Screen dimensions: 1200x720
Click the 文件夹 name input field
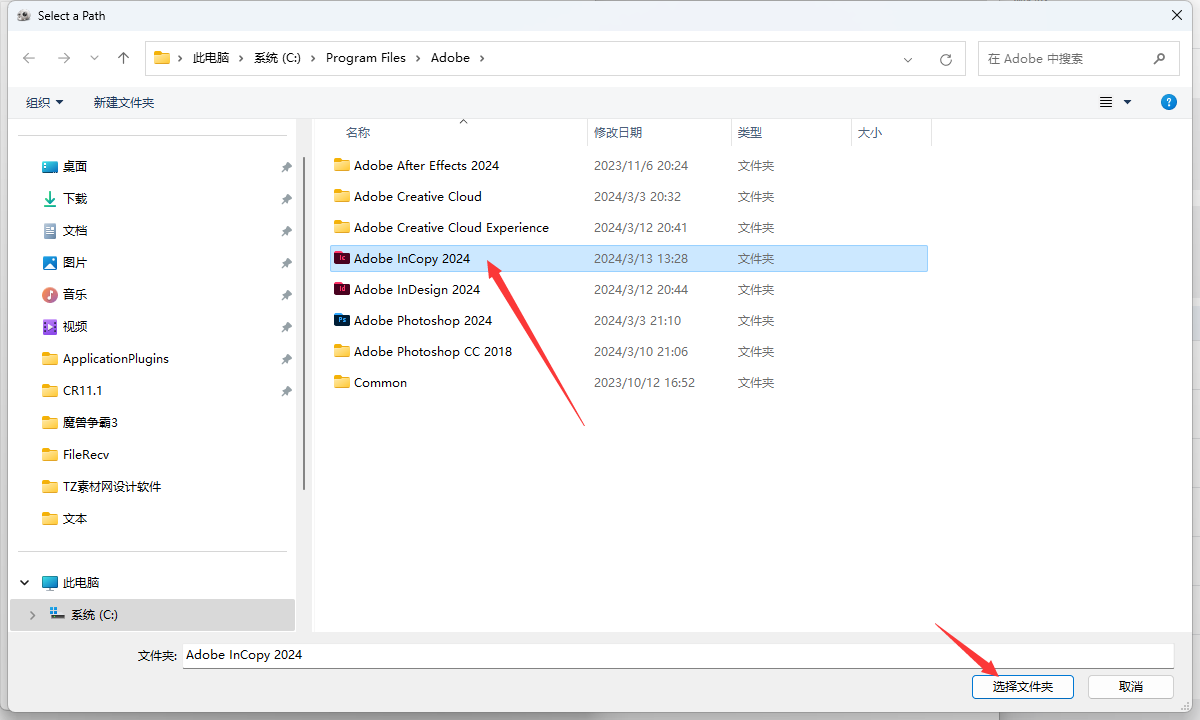[678, 655]
